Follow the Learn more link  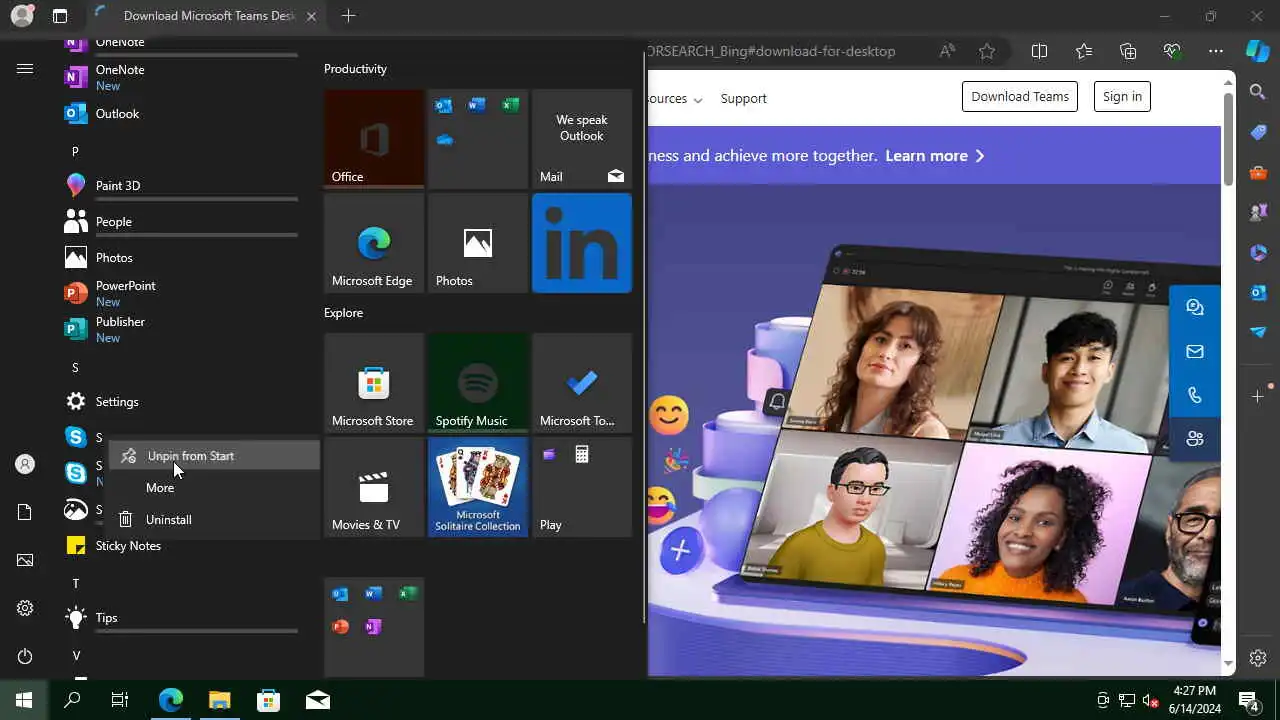coord(934,156)
